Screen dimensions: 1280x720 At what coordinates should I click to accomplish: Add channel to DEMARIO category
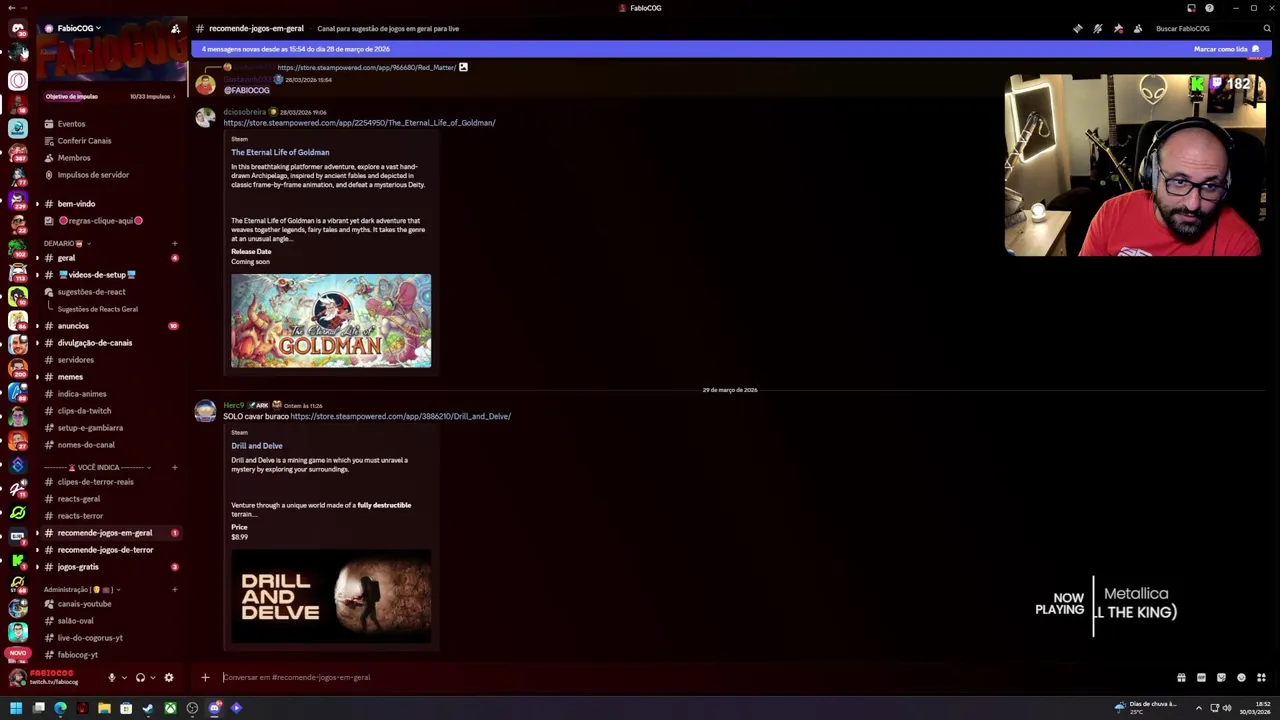point(175,243)
